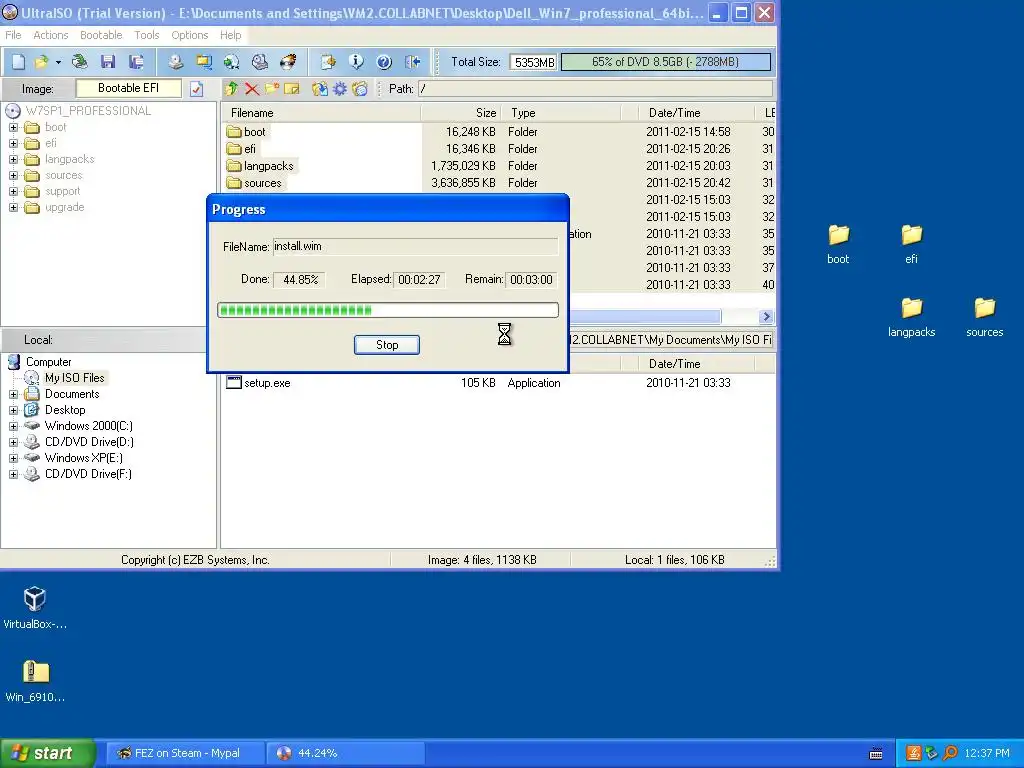Click the Burn CD/DVD Image icon

coord(288,62)
